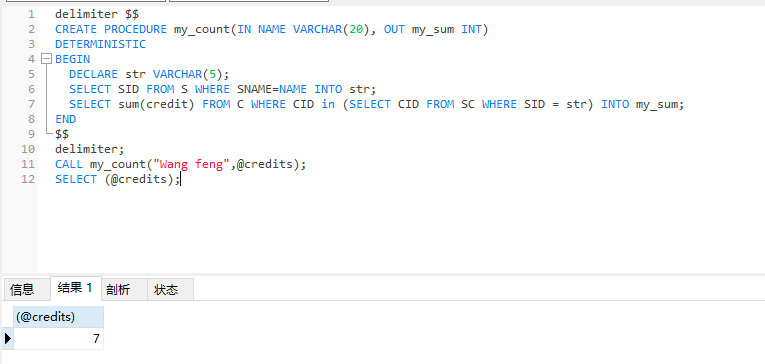Open the 剖析 tab

click(x=118, y=290)
